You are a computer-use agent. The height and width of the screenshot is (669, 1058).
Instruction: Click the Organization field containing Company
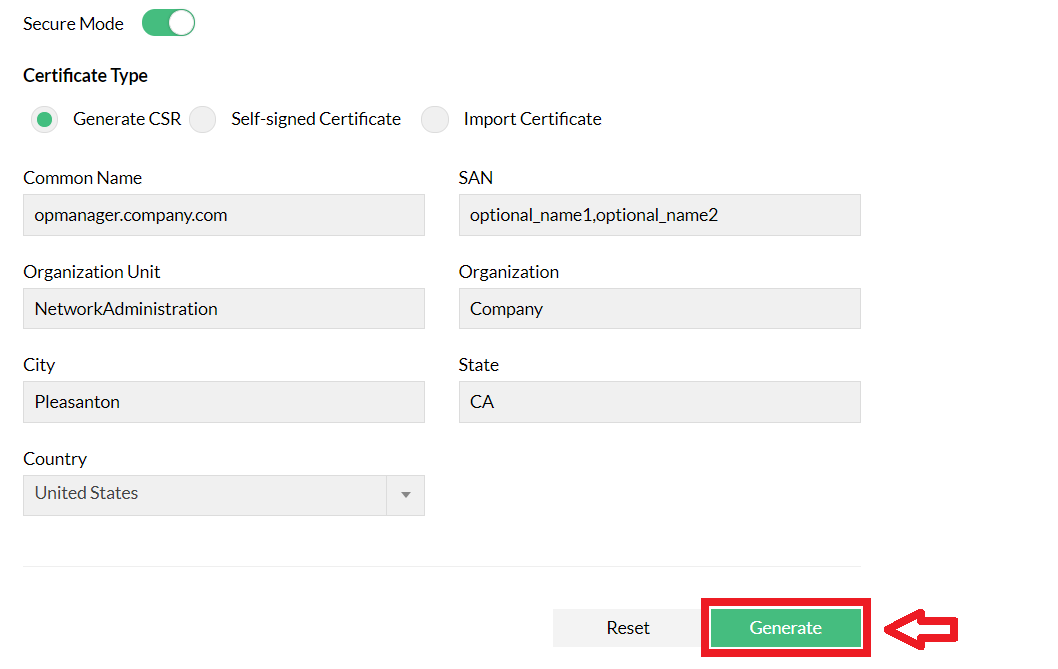659,309
